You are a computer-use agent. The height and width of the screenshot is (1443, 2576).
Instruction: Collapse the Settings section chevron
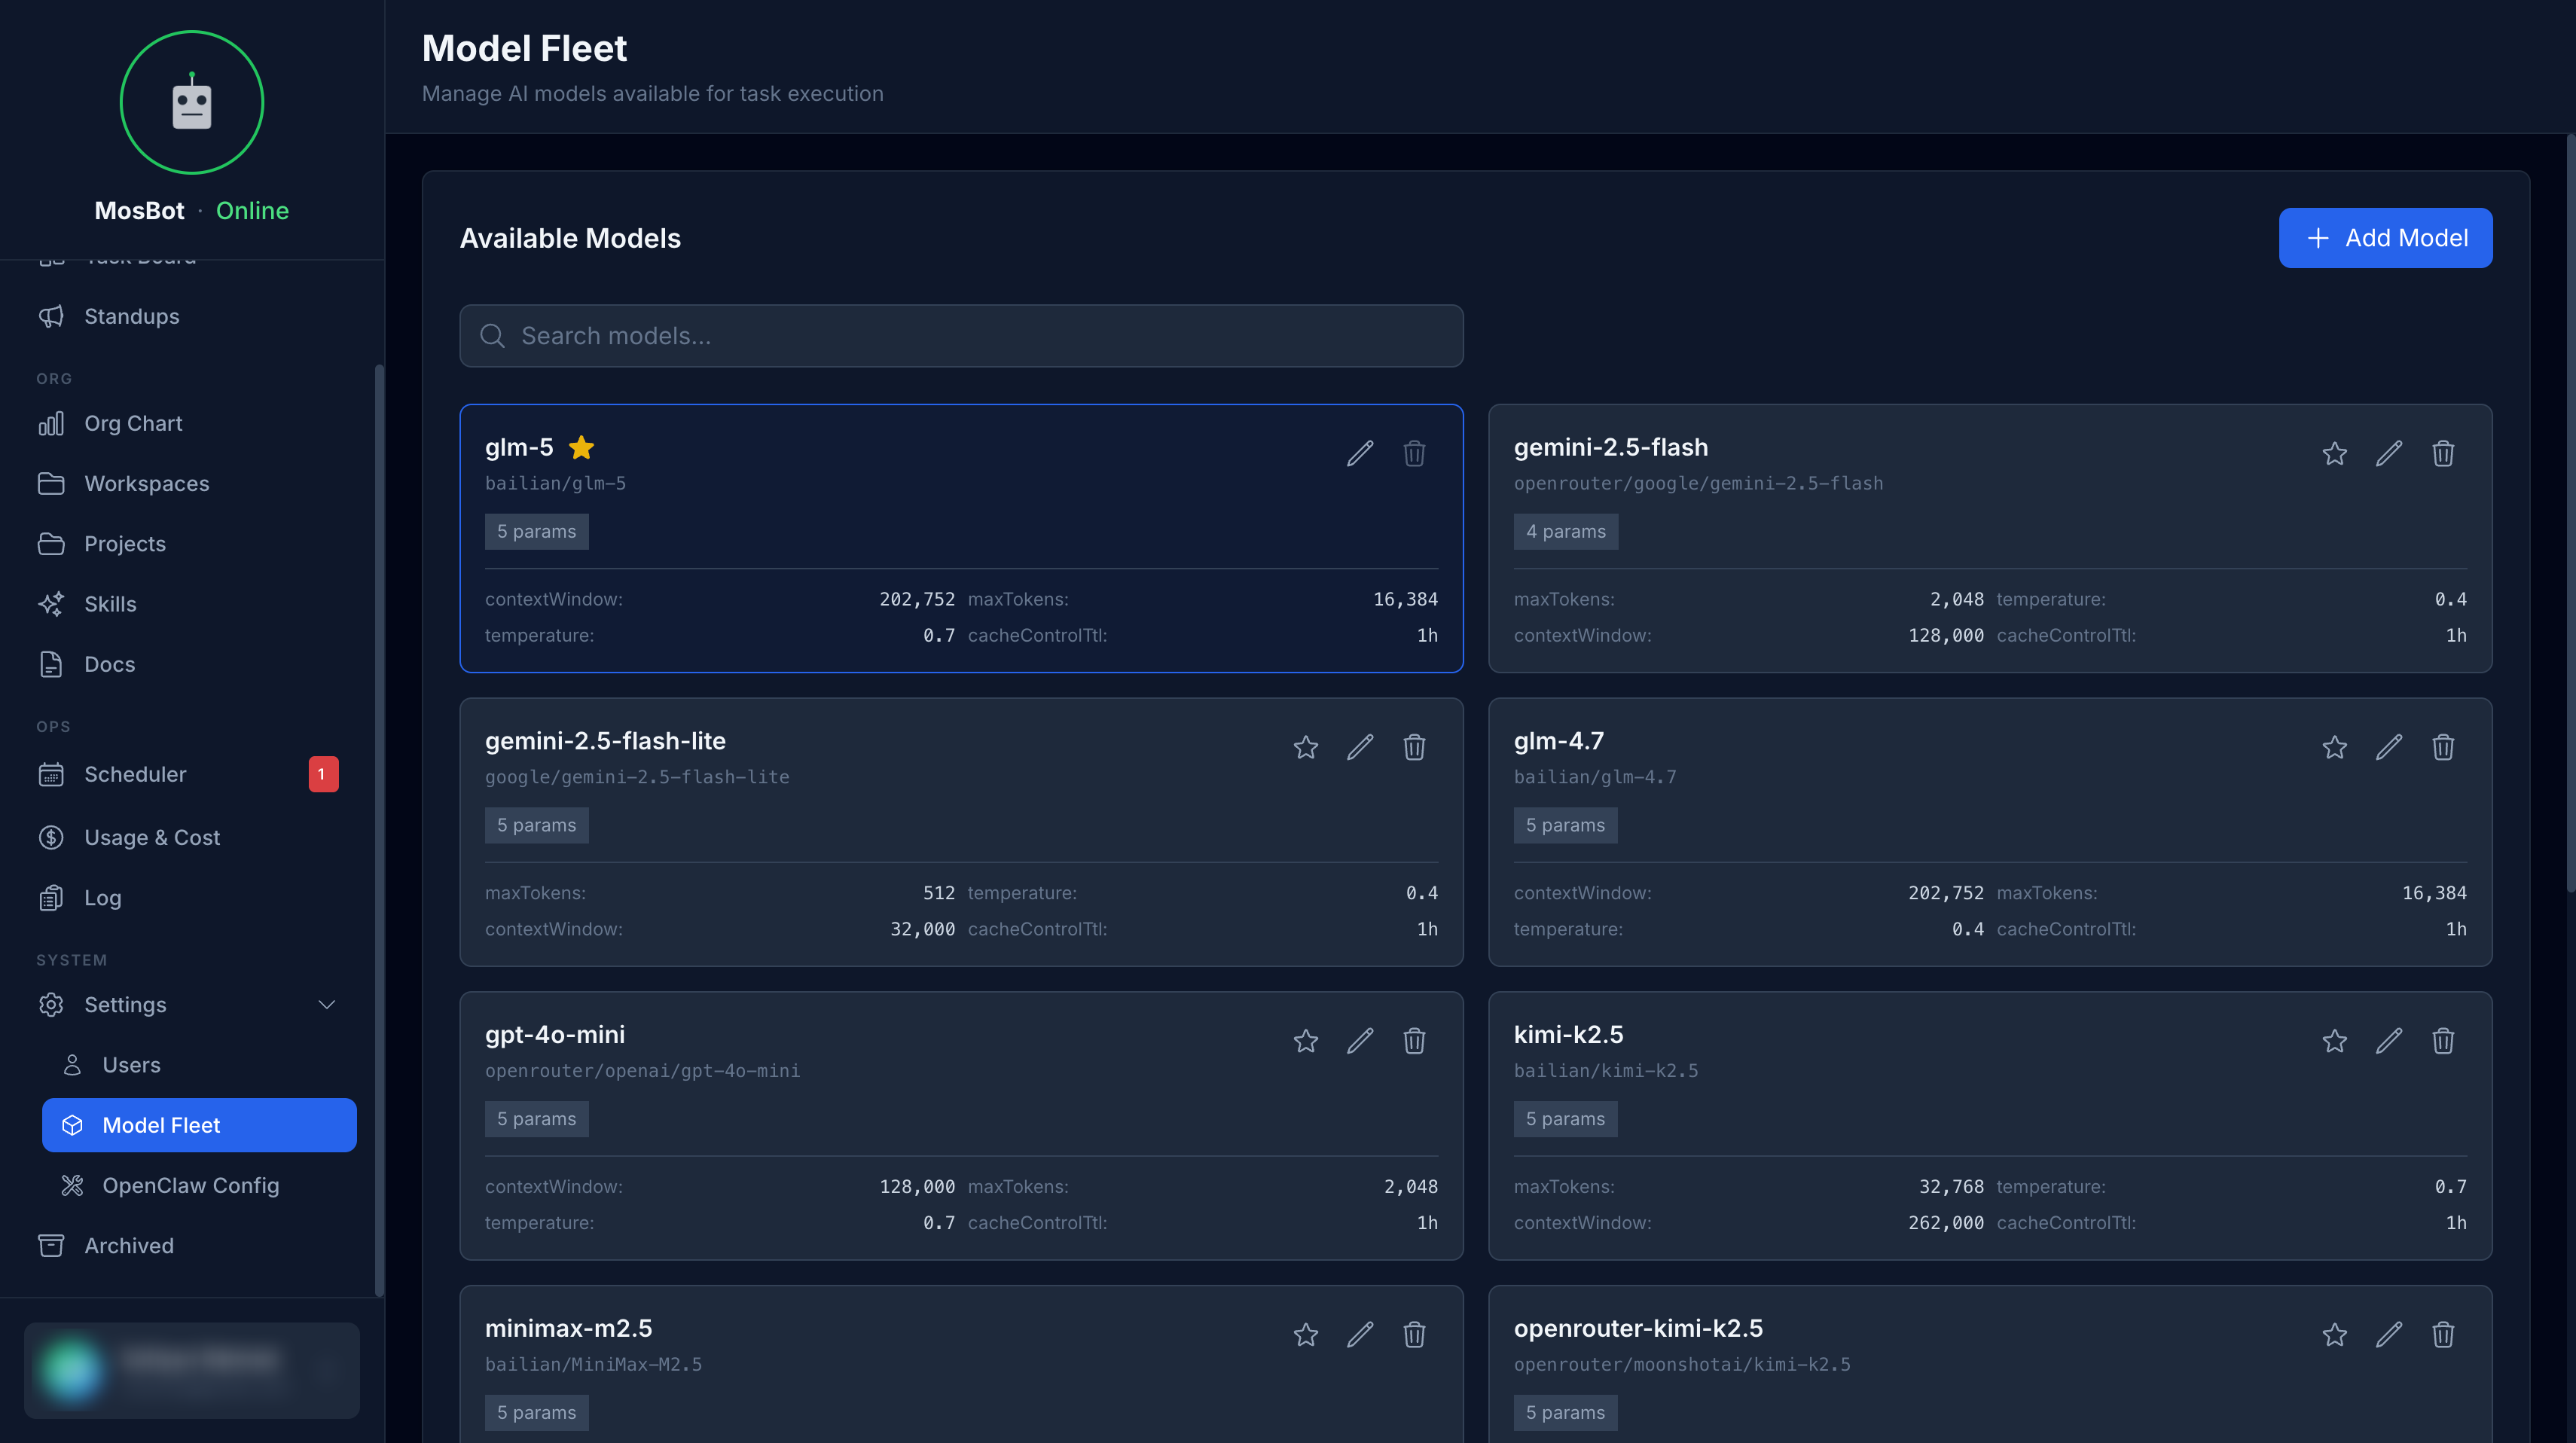click(326, 1004)
